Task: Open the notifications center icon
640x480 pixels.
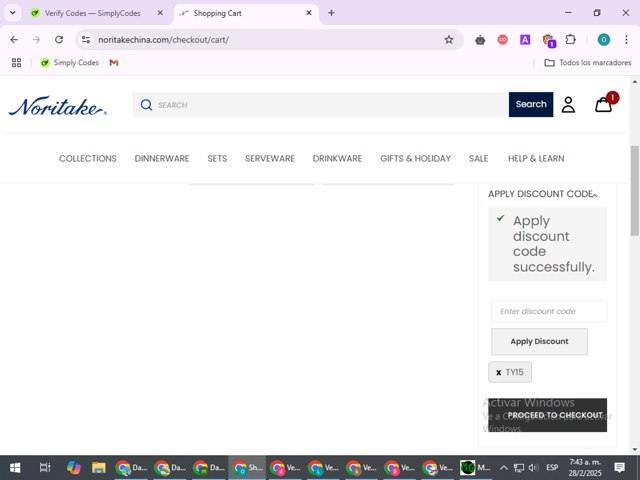Action: (x=619, y=468)
